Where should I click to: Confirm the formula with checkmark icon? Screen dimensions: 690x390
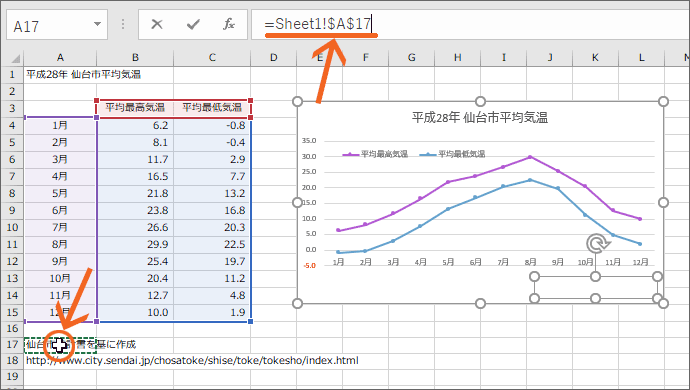(x=193, y=24)
